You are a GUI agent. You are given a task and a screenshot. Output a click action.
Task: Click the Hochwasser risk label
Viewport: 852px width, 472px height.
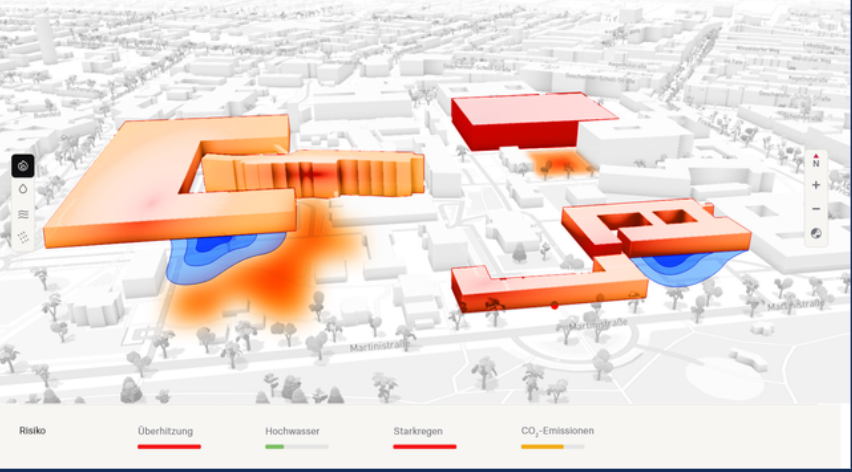(x=292, y=431)
